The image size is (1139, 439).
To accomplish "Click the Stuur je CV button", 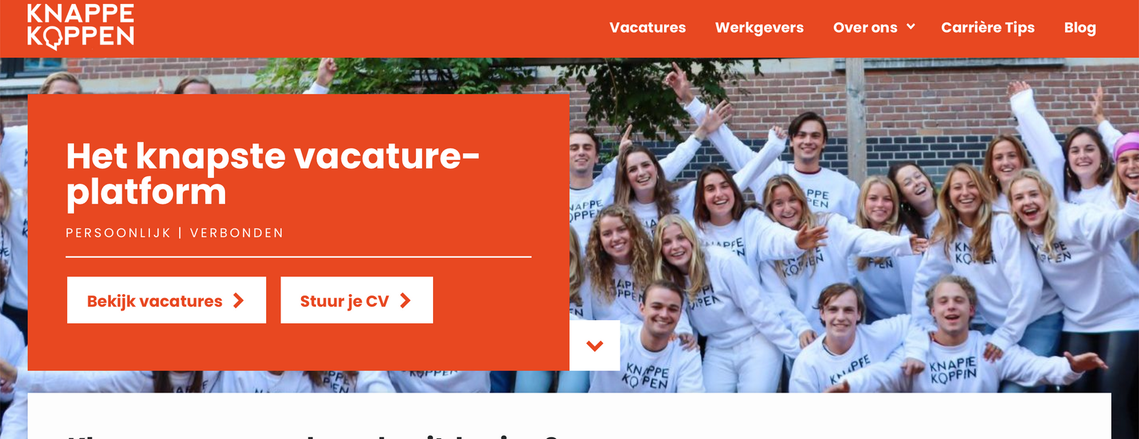I will pos(357,300).
